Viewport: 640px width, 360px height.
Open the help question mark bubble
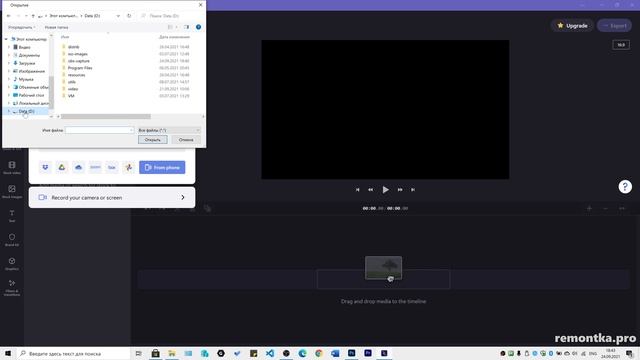point(625,187)
